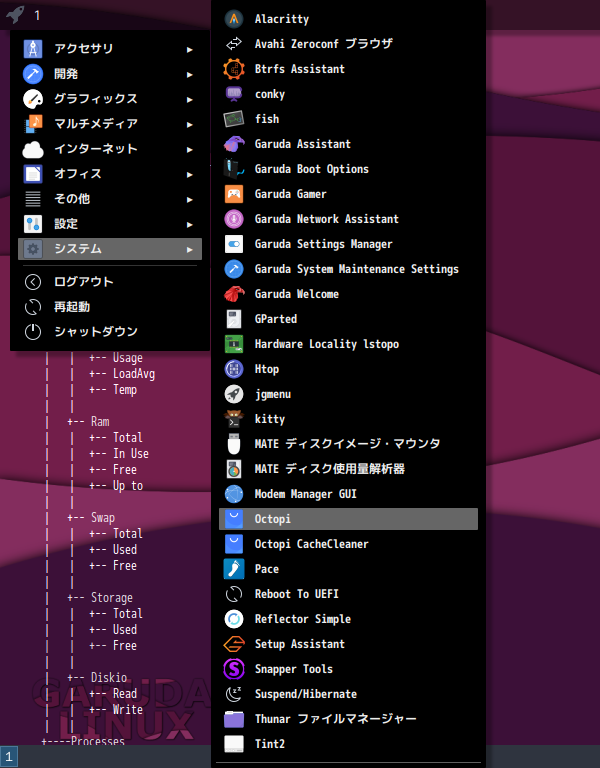
Task: Open Alacritty via its orange A icon
Action: tap(234, 19)
